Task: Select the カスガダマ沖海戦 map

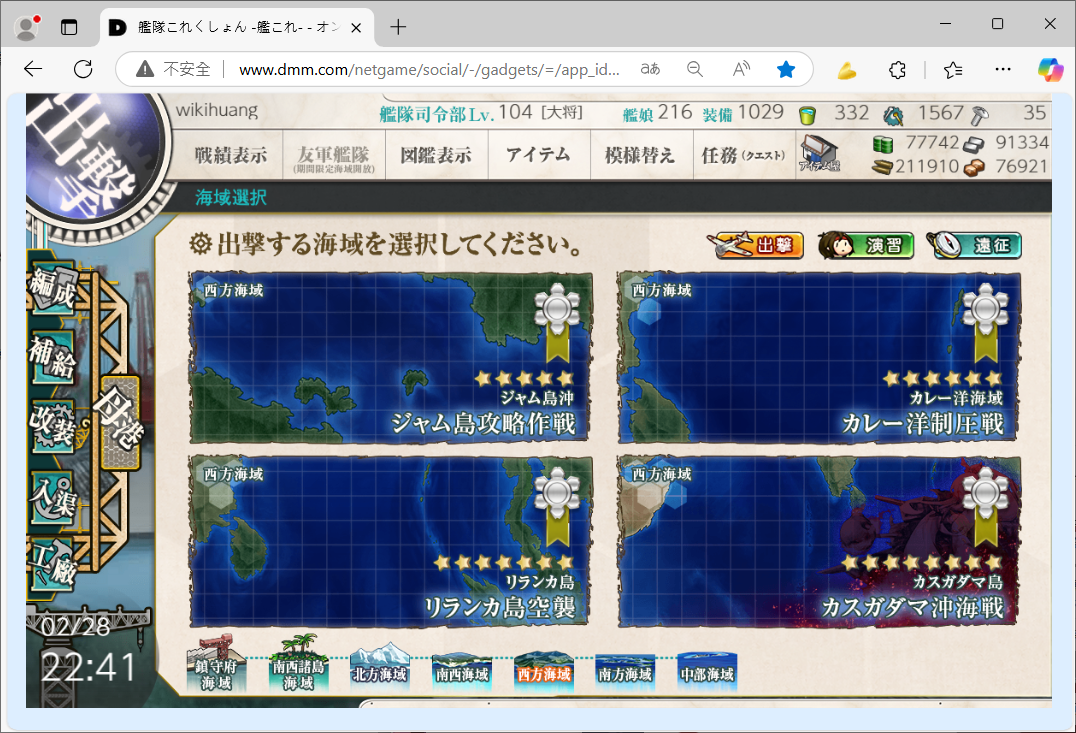Action: [x=819, y=541]
